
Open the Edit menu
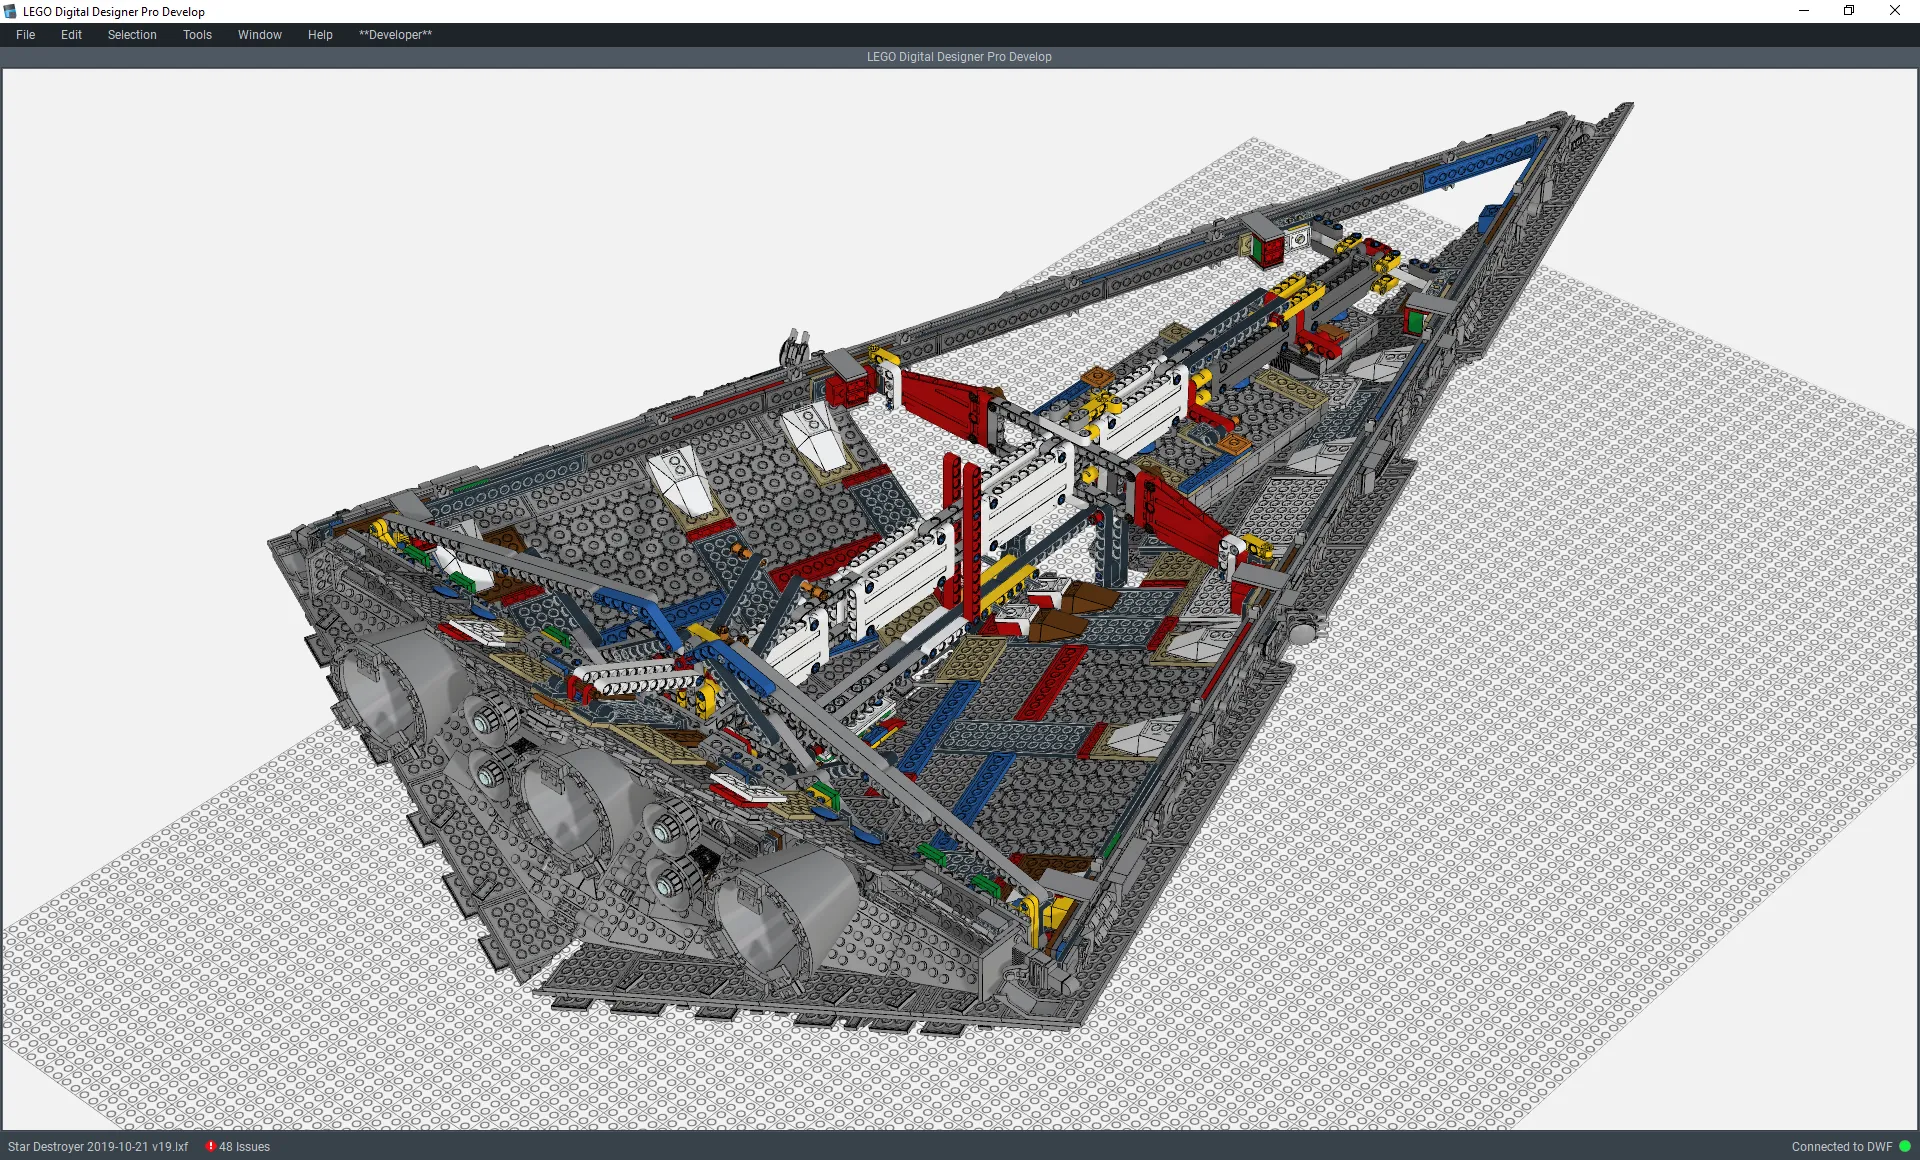pyautogui.click(x=71, y=35)
